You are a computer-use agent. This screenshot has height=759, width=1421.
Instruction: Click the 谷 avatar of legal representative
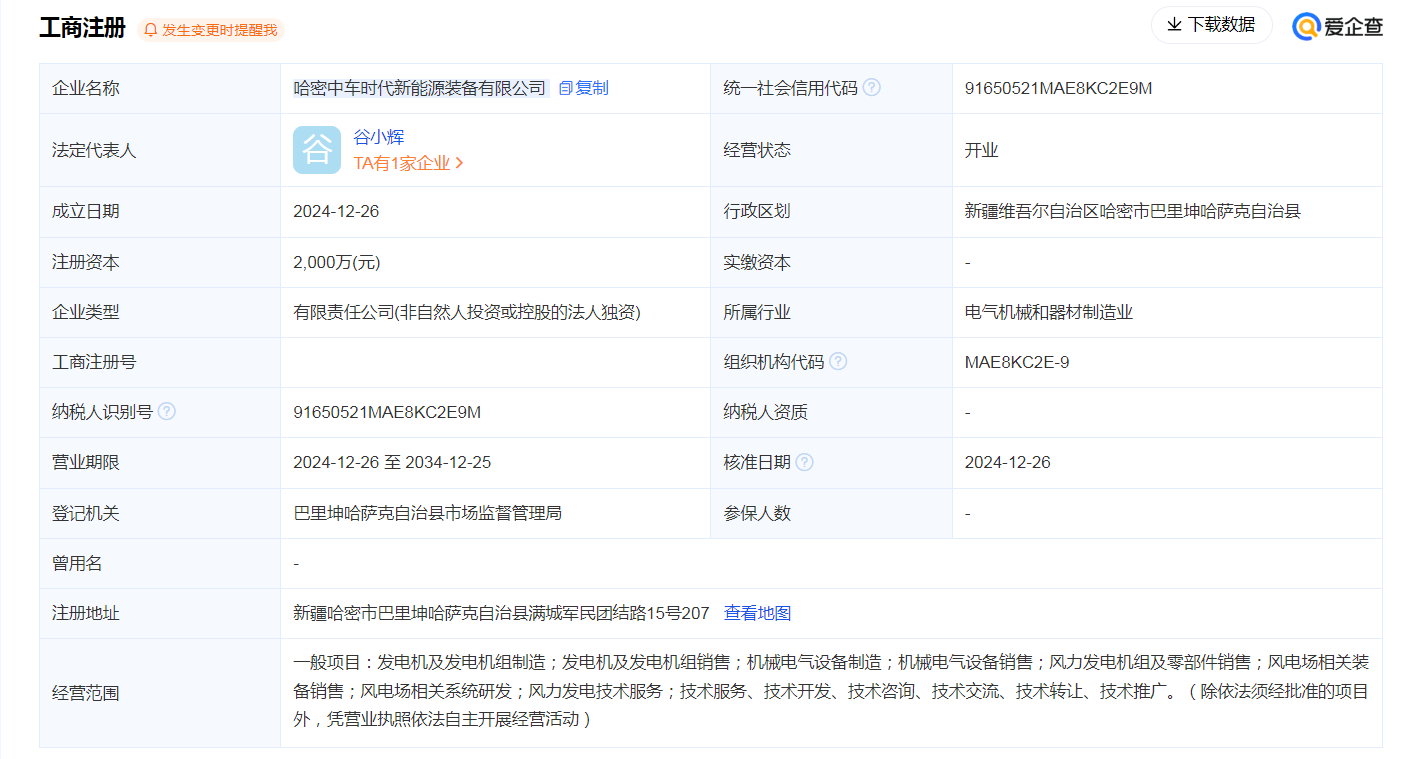tap(317, 150)
